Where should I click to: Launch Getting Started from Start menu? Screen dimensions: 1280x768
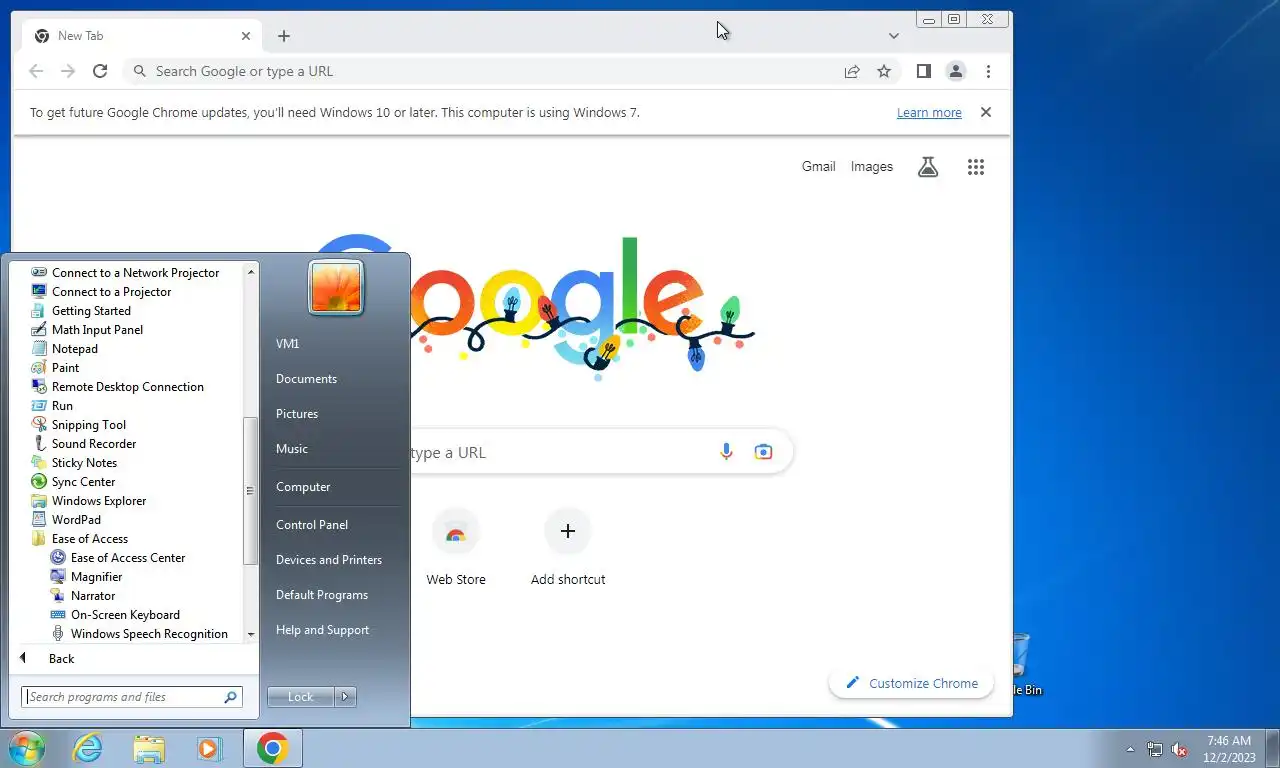(x=91, y=311)
